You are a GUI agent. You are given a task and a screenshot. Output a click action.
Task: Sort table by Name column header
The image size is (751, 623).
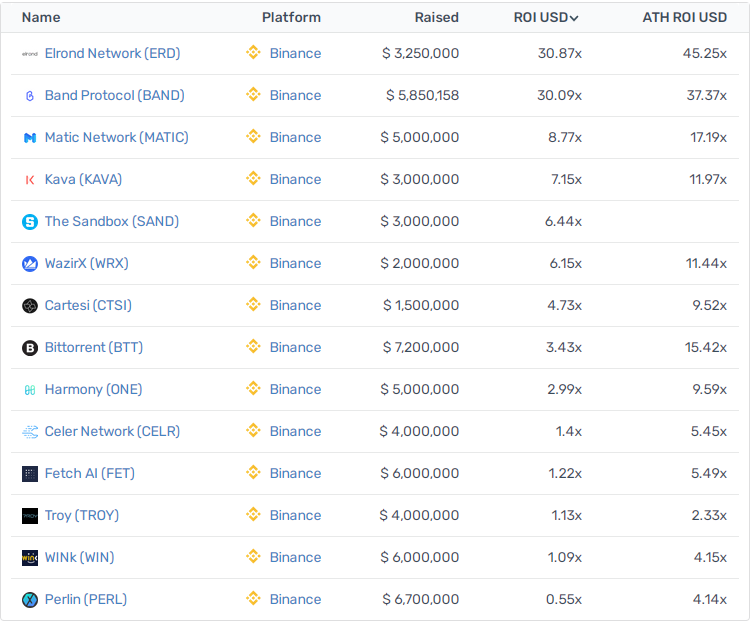click(x=41, y=18)
